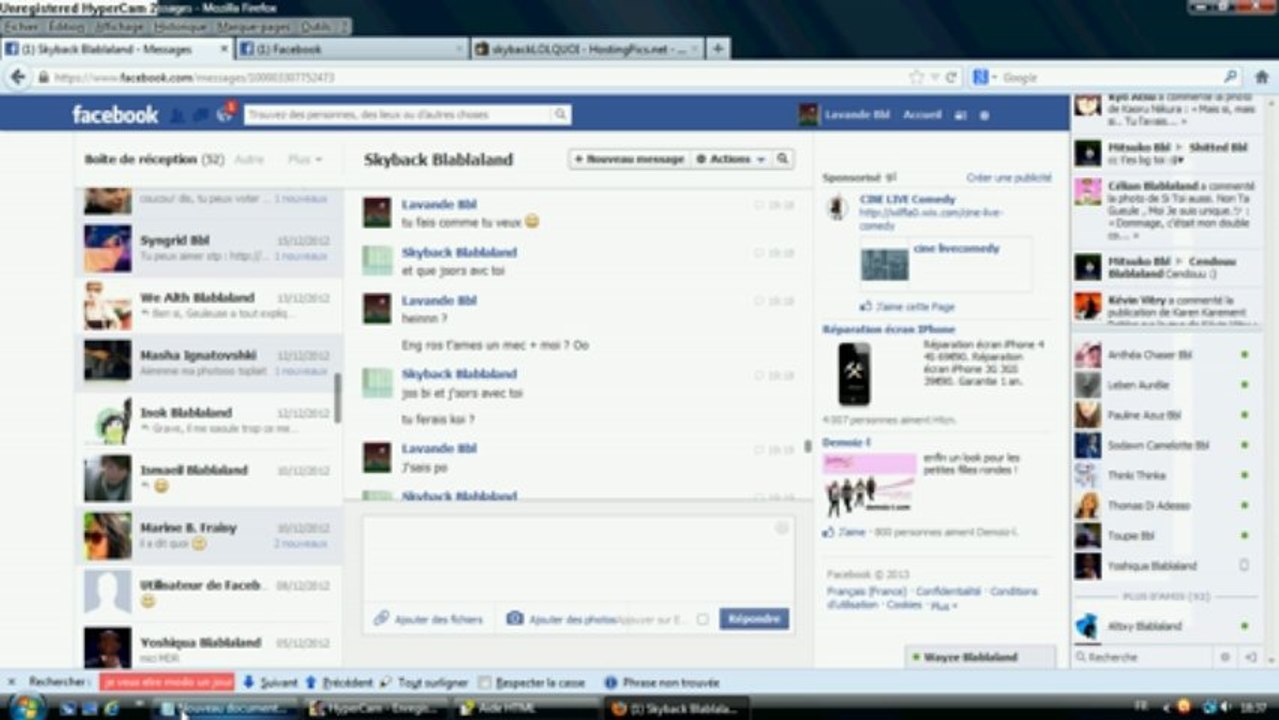This screenshot has width=1279, height=720.
Task: Click emoticon icon in reply box
Action: 782,529
